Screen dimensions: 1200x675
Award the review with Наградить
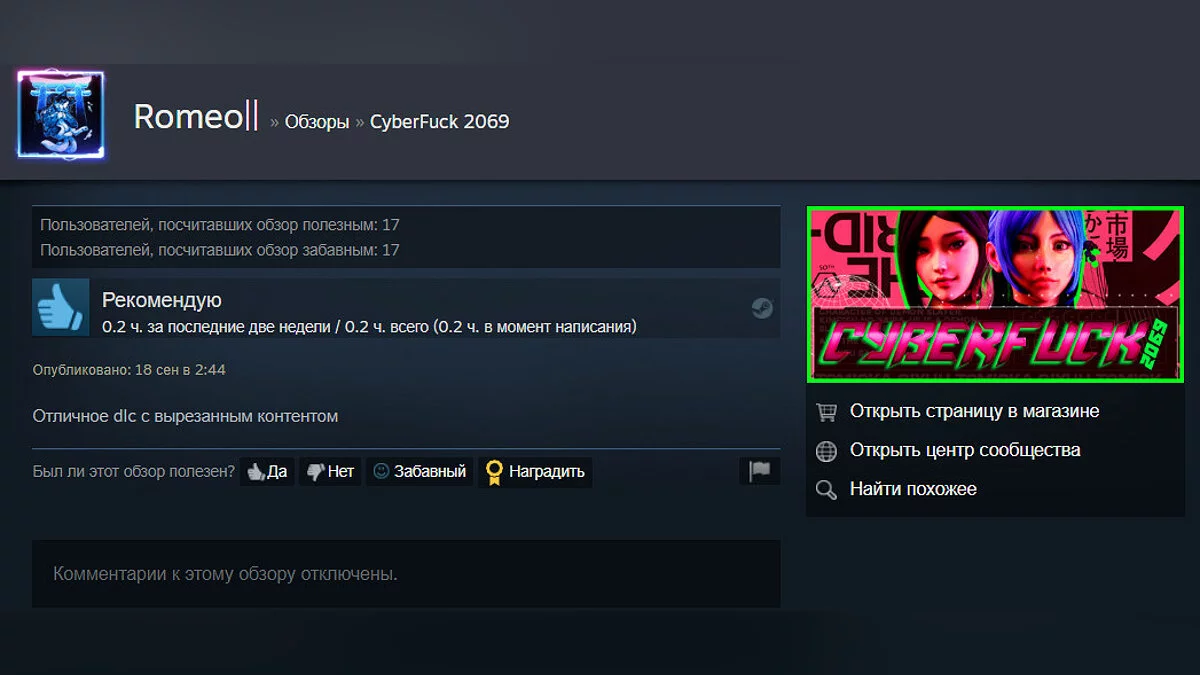[x=535, y=471]
